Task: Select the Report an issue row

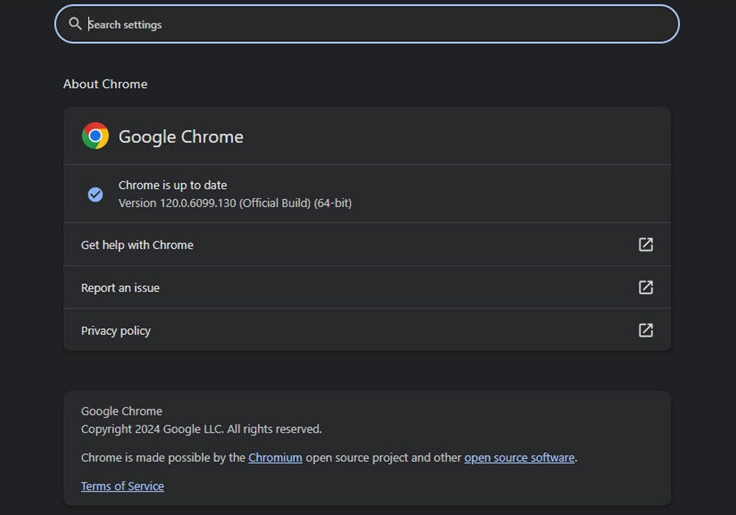Action: point(120,288)
